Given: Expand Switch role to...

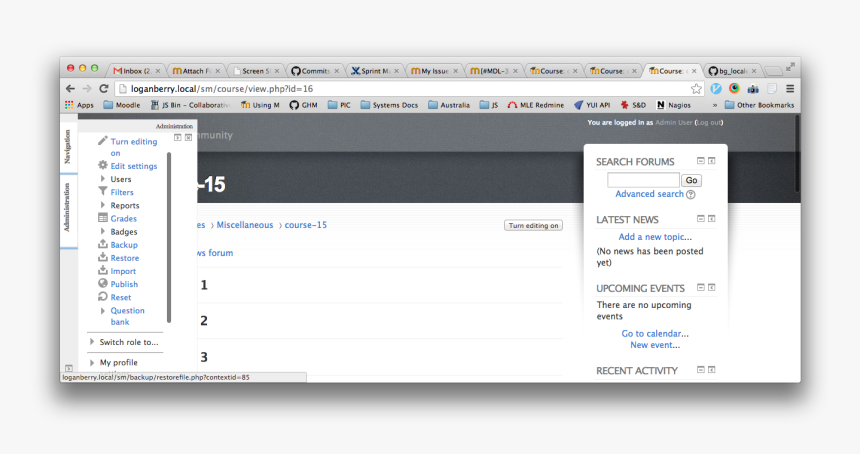Looking at the screenshot, I should (92, 342).
